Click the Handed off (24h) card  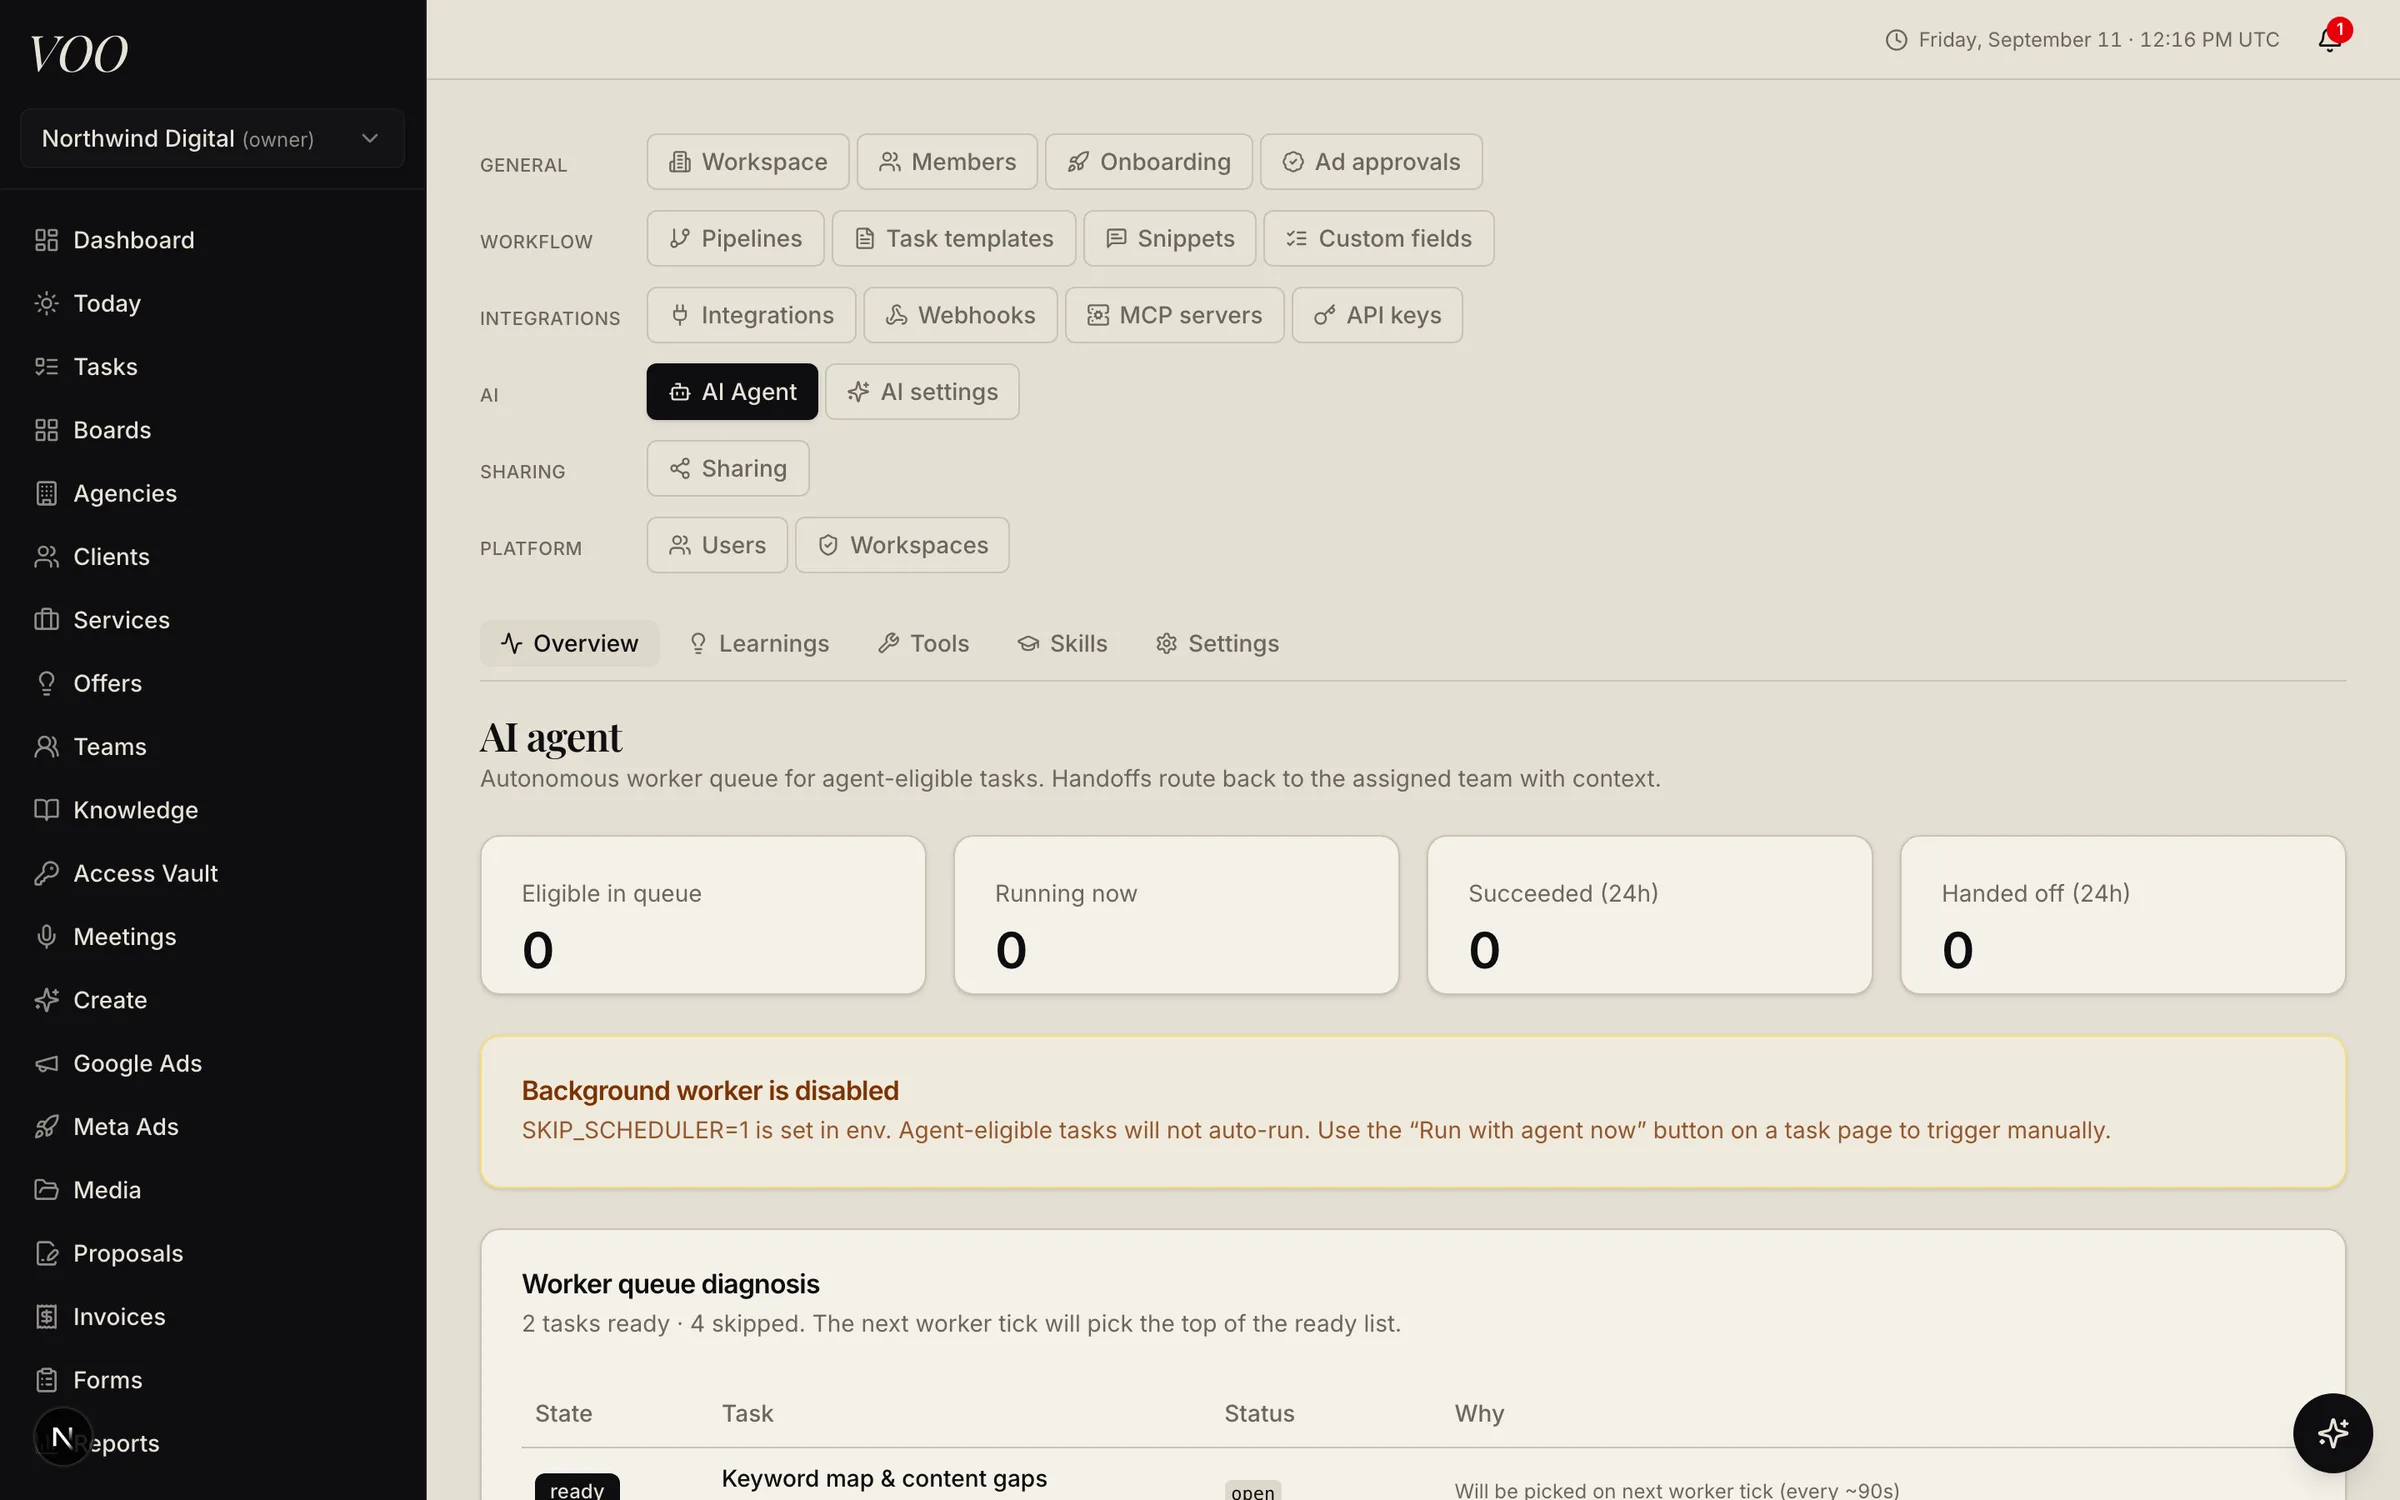(2123, 915)
